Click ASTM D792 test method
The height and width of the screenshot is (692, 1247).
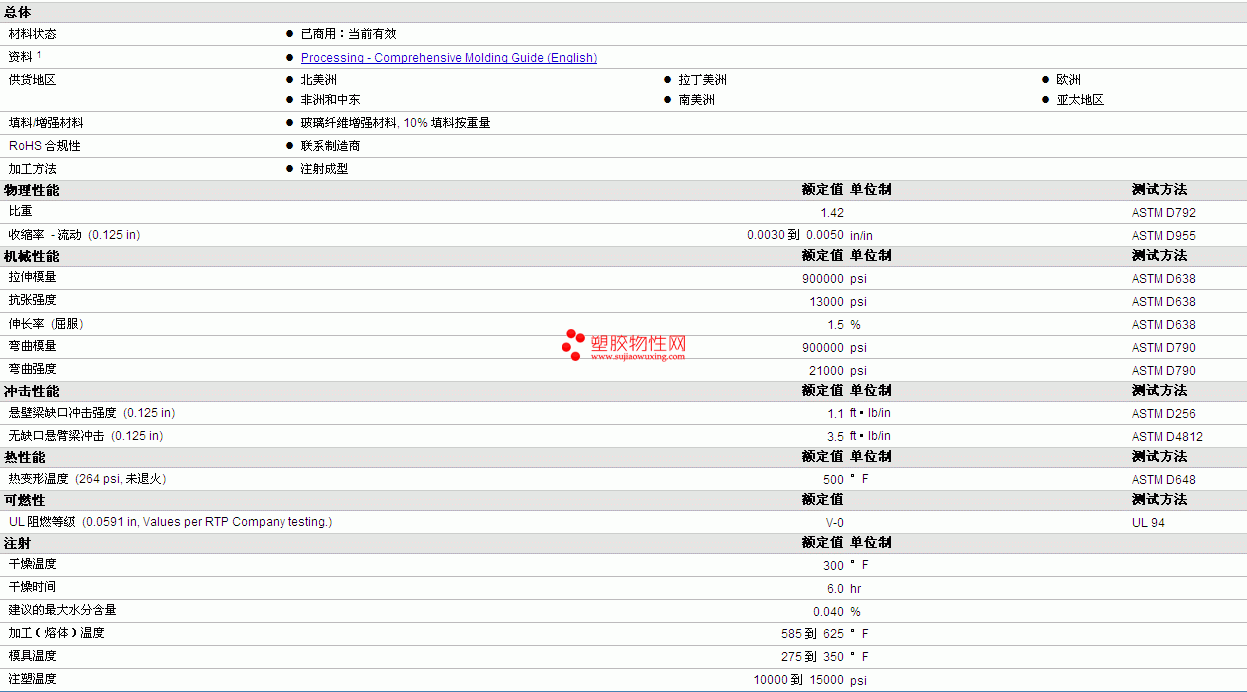pos(1164,213)
